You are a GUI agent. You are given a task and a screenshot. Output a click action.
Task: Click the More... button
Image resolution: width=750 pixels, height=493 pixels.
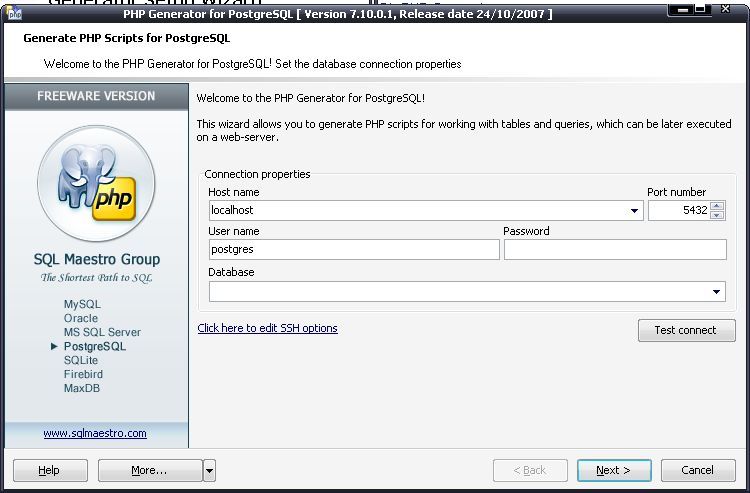coord(150,471)
